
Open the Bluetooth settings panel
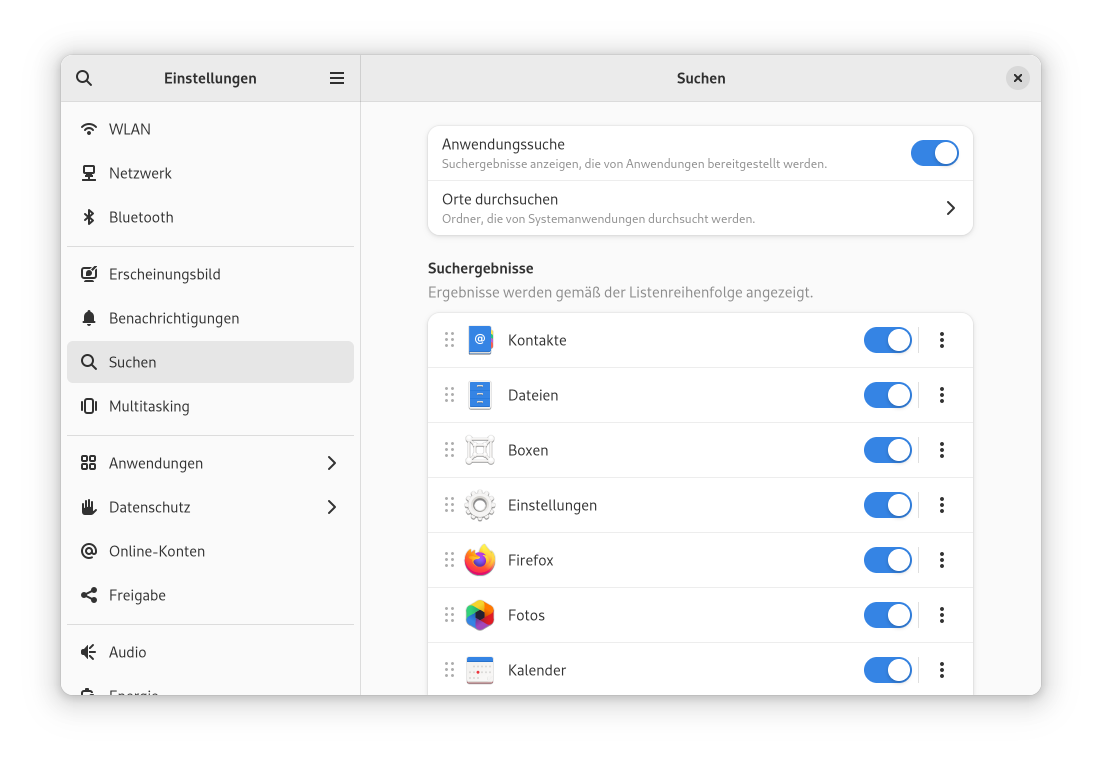pyautogui.click(x=141, y=217)
